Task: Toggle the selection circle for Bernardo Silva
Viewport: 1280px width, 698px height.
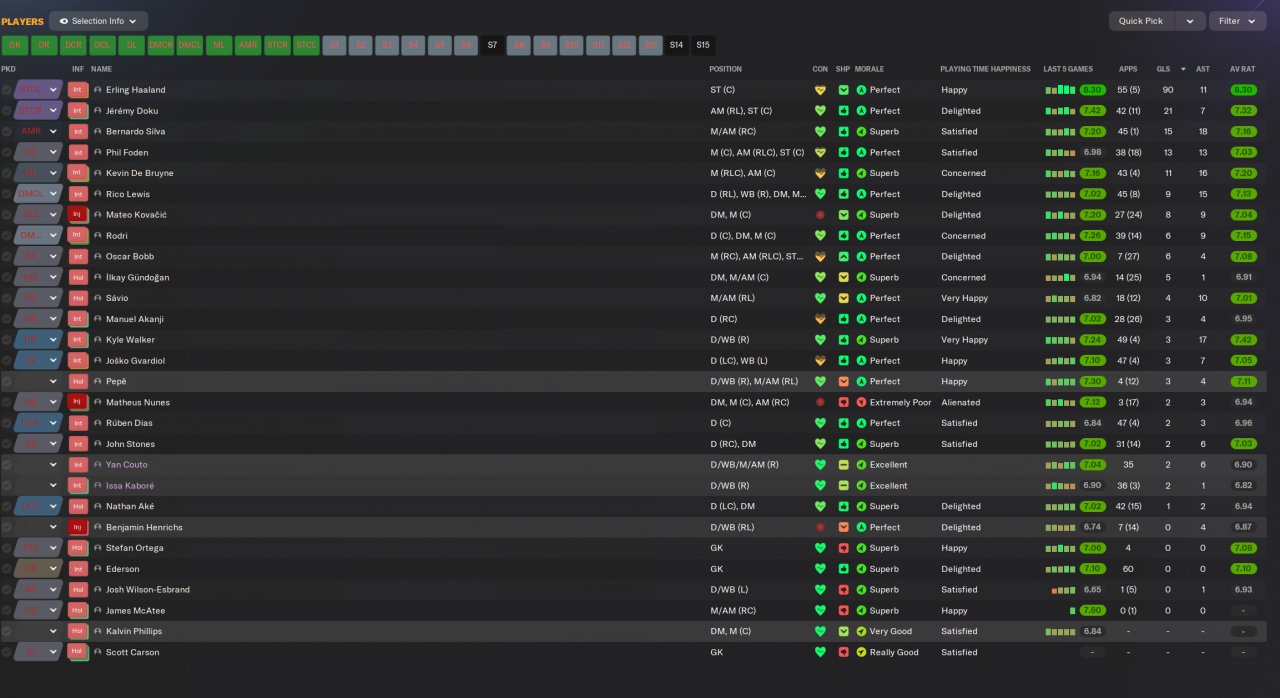Action: [7, 132]
